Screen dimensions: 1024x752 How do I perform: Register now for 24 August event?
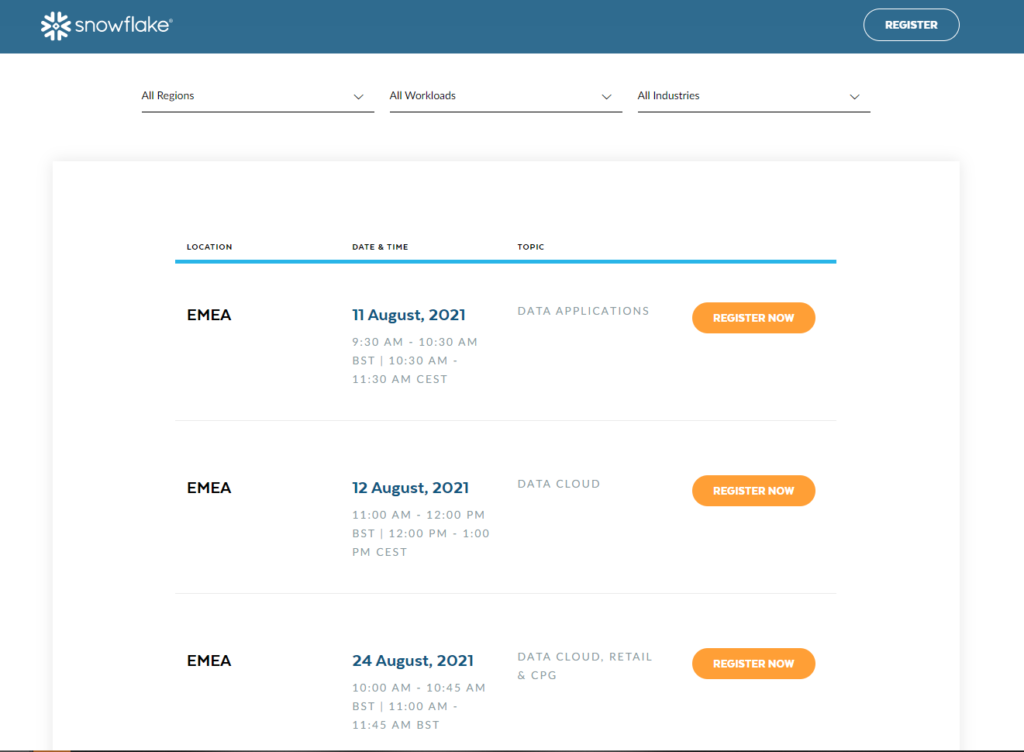tap(753, 664)
